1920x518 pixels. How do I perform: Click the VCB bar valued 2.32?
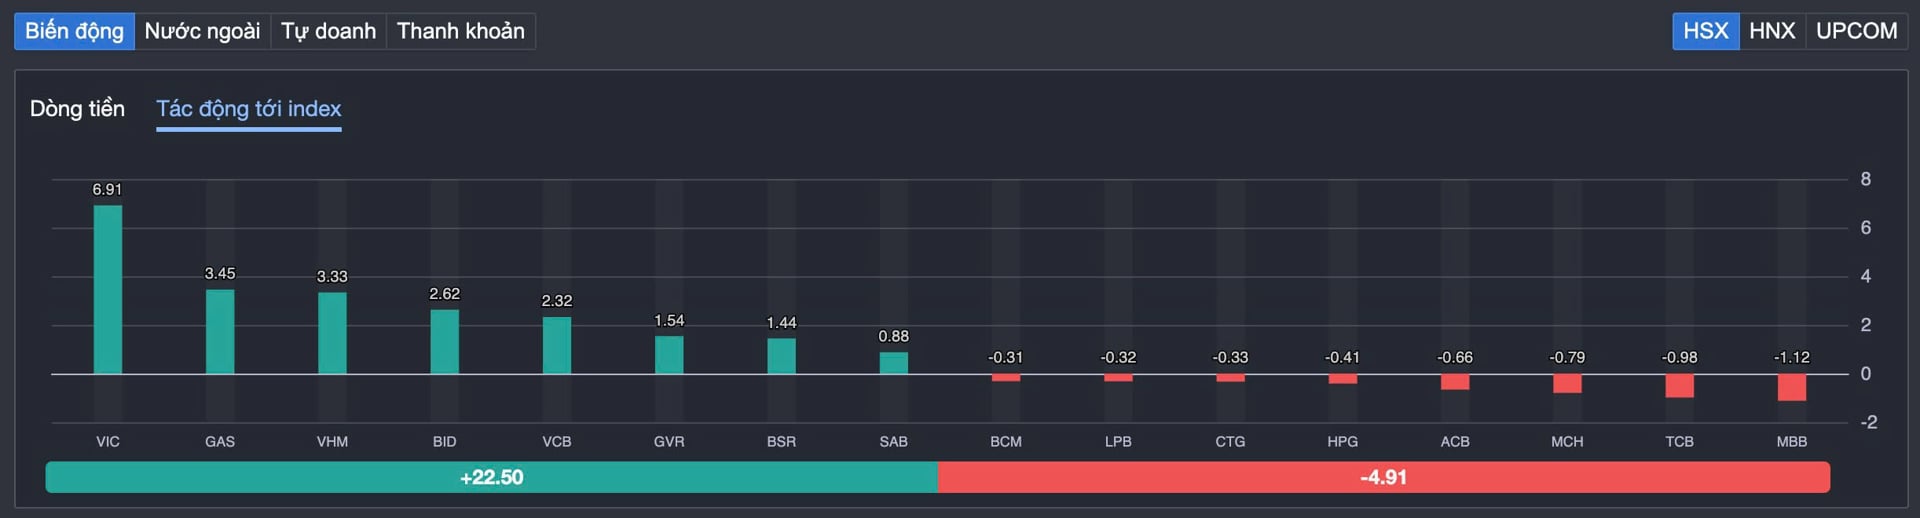(557, 346)
